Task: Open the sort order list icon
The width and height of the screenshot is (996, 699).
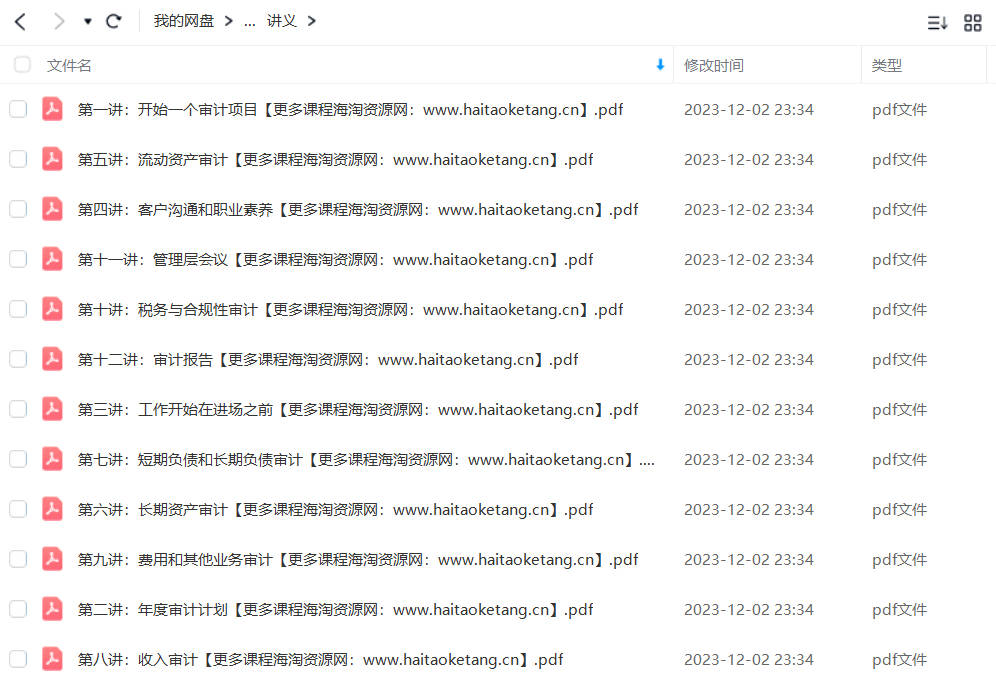Action: point(938,24)
